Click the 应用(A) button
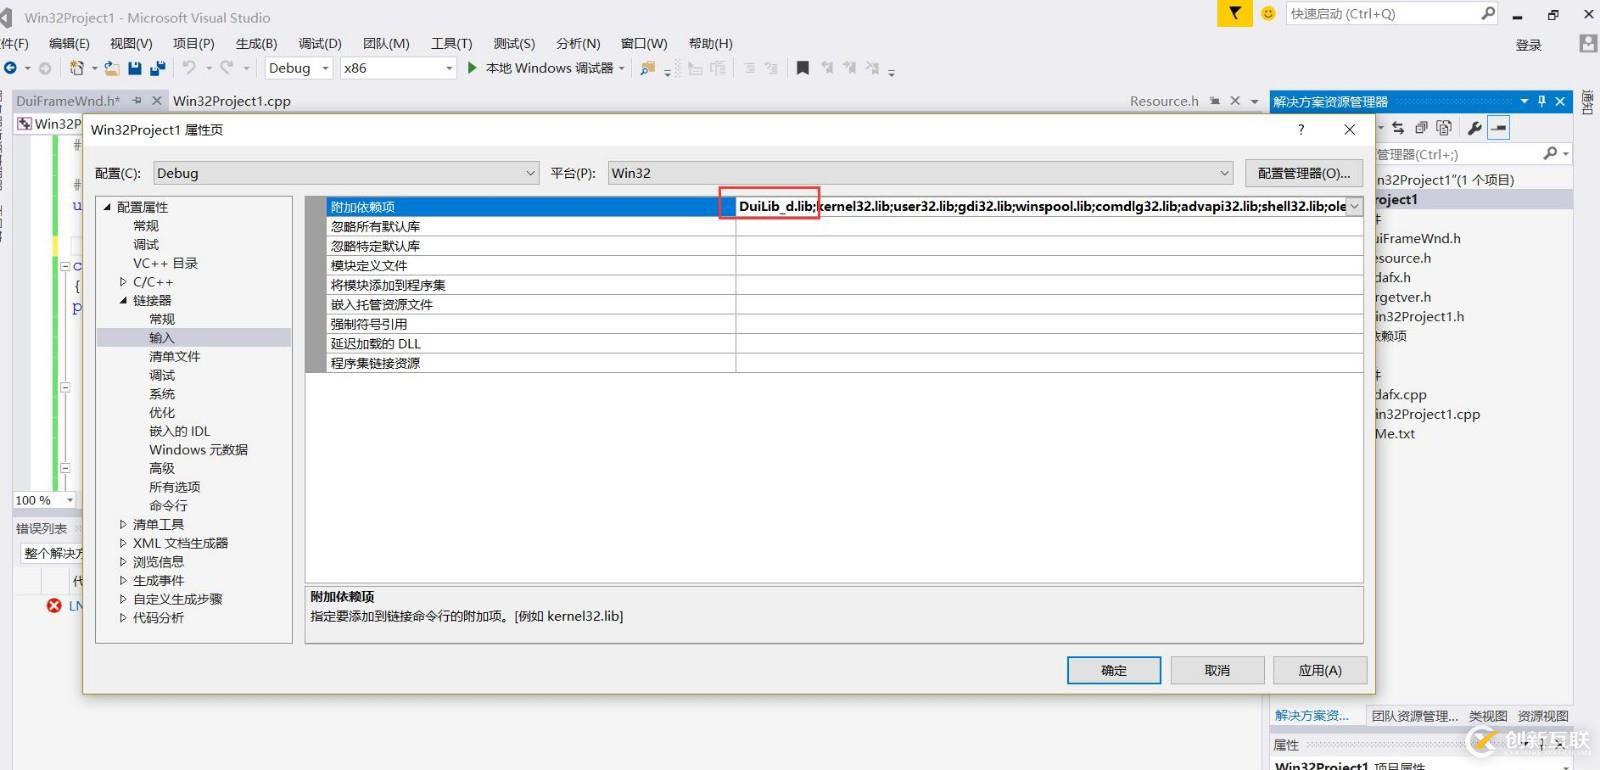The image size is (1600, 770). tap(1320, 670)
